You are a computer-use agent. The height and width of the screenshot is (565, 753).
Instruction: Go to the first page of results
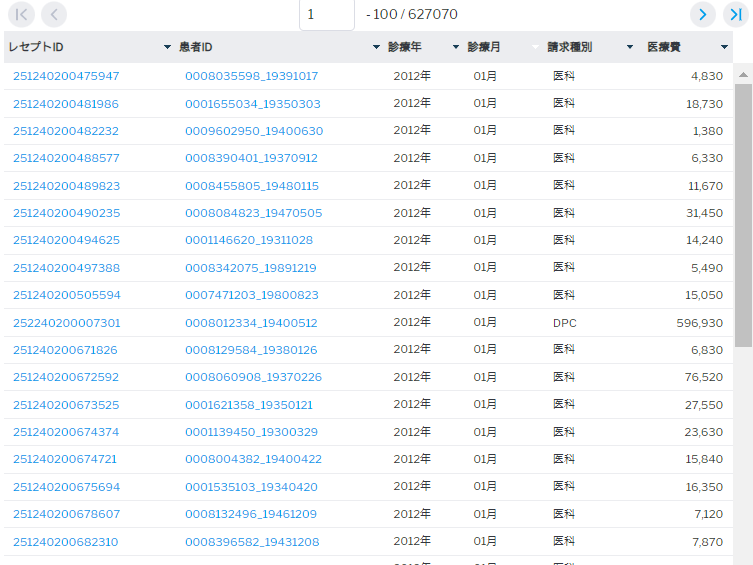pyautogui.click(x=22, y=14)
